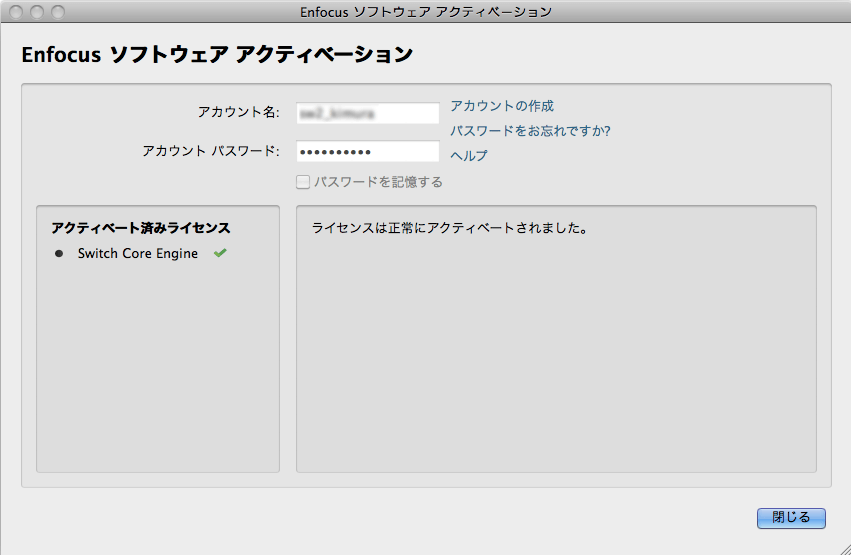The height and width of the screenshot is (555, 851).
Task: Click the ライセンスは正常にアクティベートされました message
Action: coord(450,228)
